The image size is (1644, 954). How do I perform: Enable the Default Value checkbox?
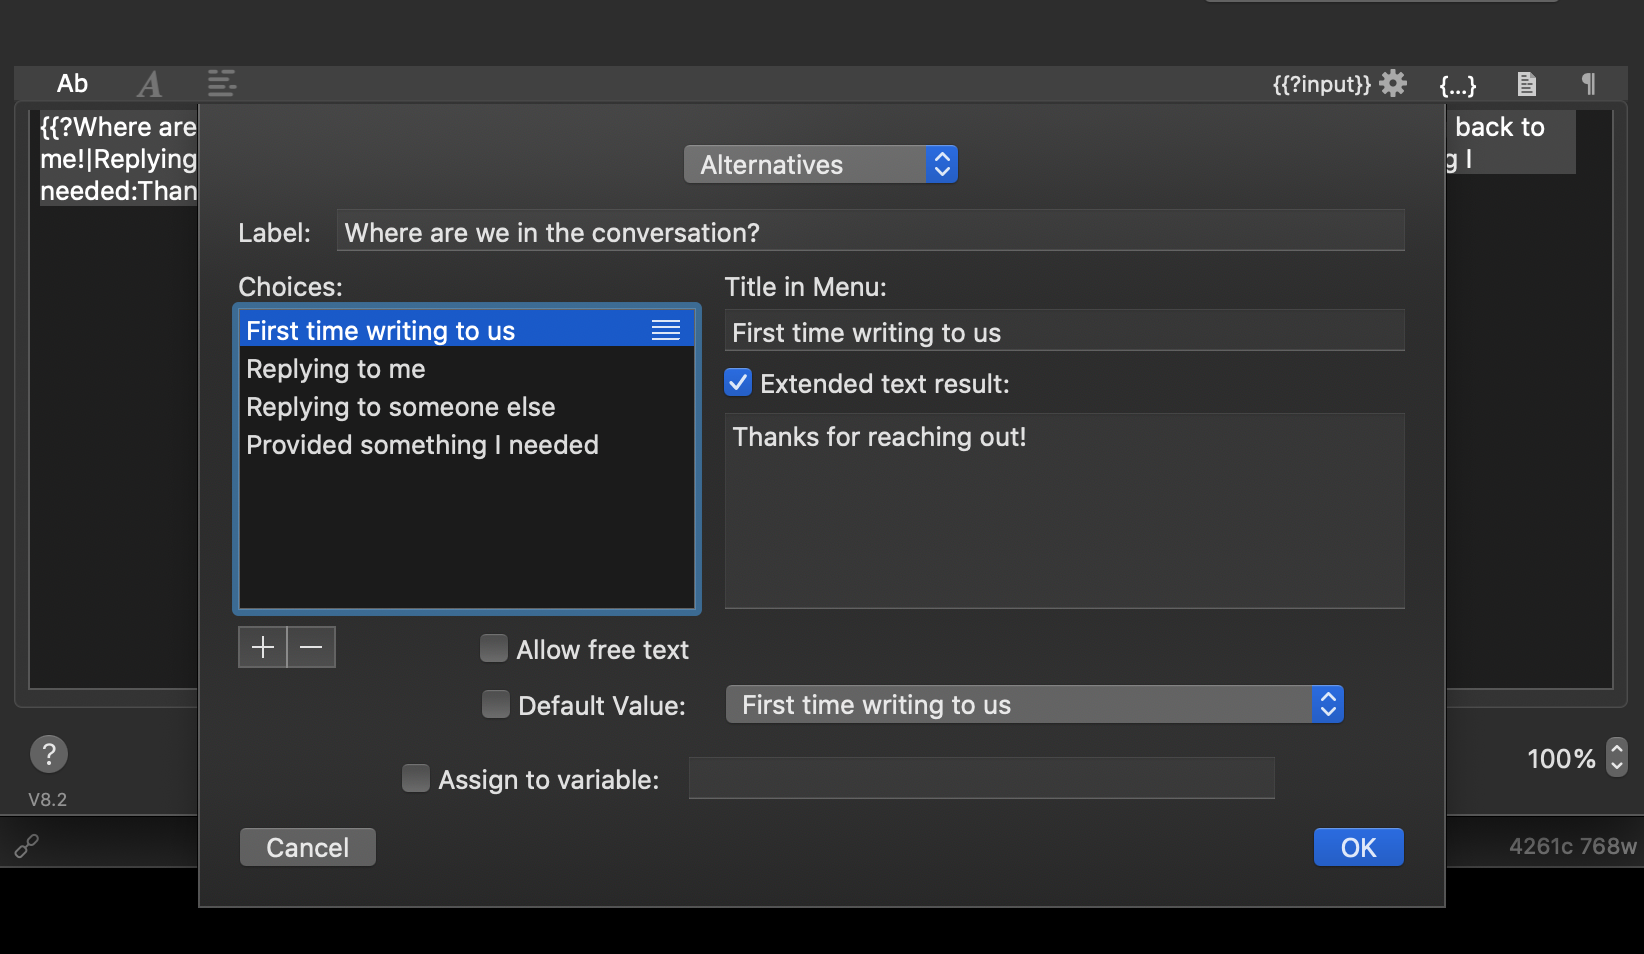(496, 705)
